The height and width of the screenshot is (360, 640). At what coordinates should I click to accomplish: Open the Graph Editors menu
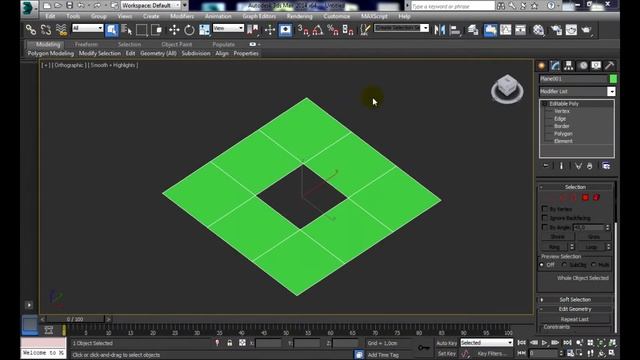click(259, 16)
